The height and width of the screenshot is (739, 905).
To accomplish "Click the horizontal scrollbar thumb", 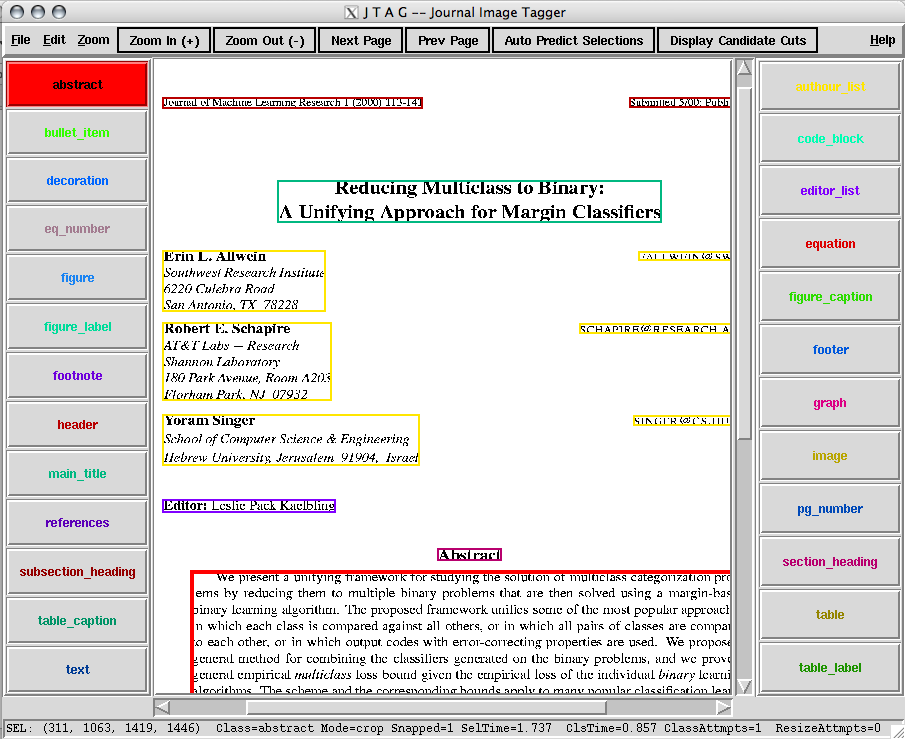I will (x=427, y=707).
